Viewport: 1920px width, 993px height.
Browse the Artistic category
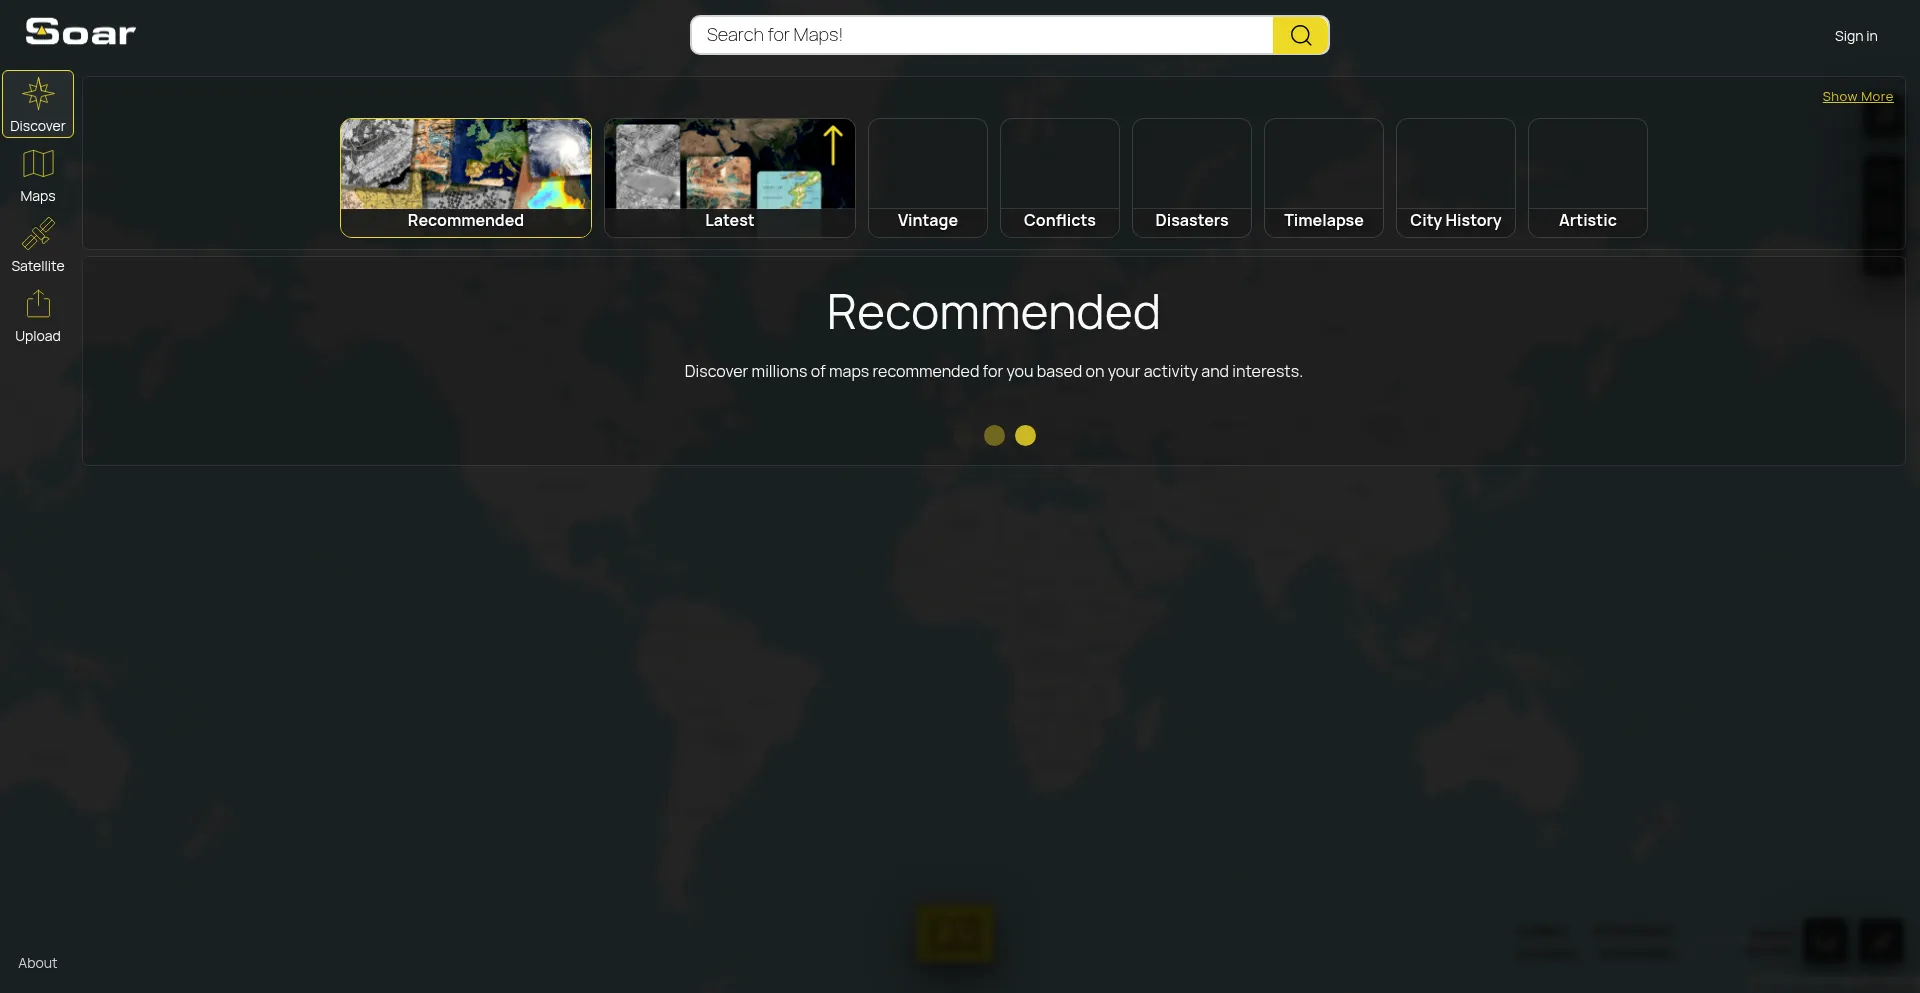click(x=1588, y=178)
